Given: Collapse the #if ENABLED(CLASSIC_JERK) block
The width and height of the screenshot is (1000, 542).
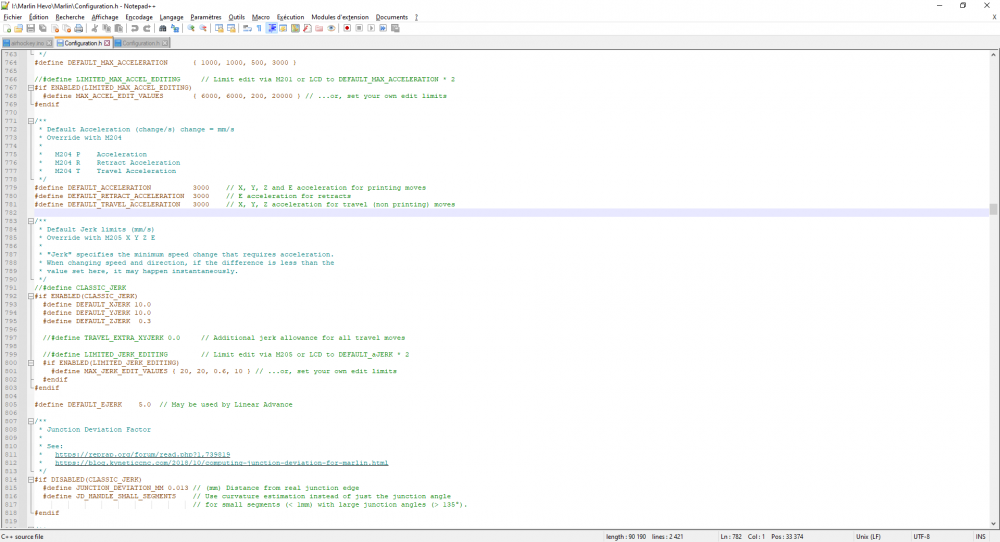Looking at the screenshot, I should click(x=31, y=296).
